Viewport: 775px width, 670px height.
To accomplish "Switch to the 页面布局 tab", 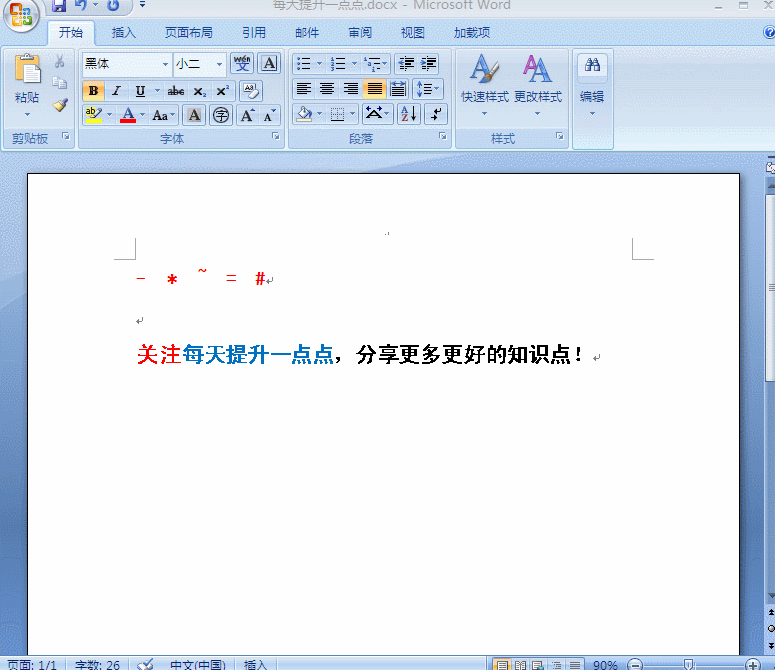I will point(189,33).
